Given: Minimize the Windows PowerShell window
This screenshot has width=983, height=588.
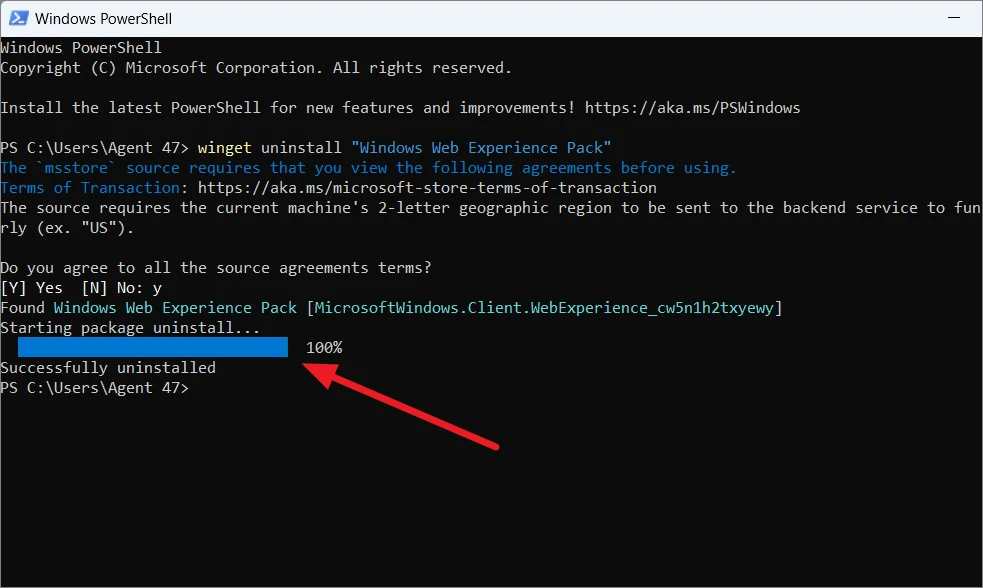Looking at the screenshot, I should (x=954, y=18).
